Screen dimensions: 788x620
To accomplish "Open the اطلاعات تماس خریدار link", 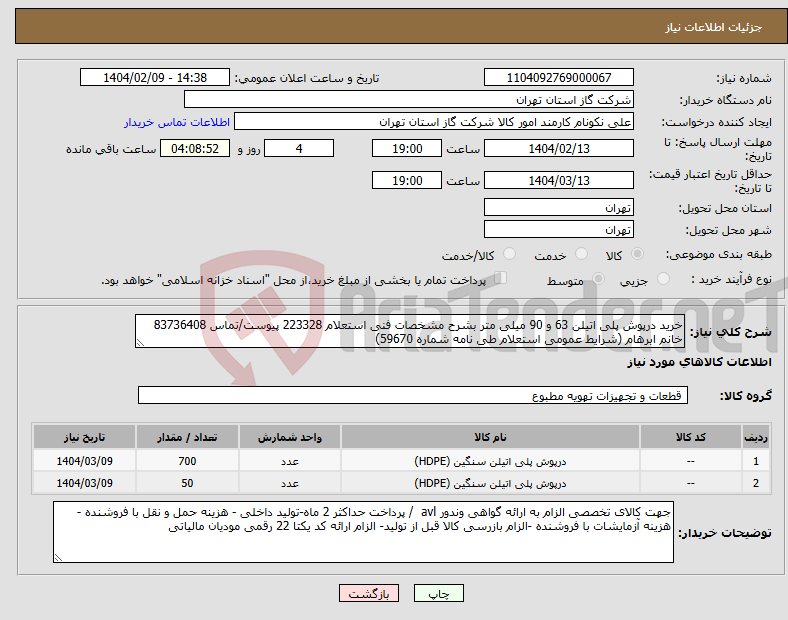I will coord(177,122).
